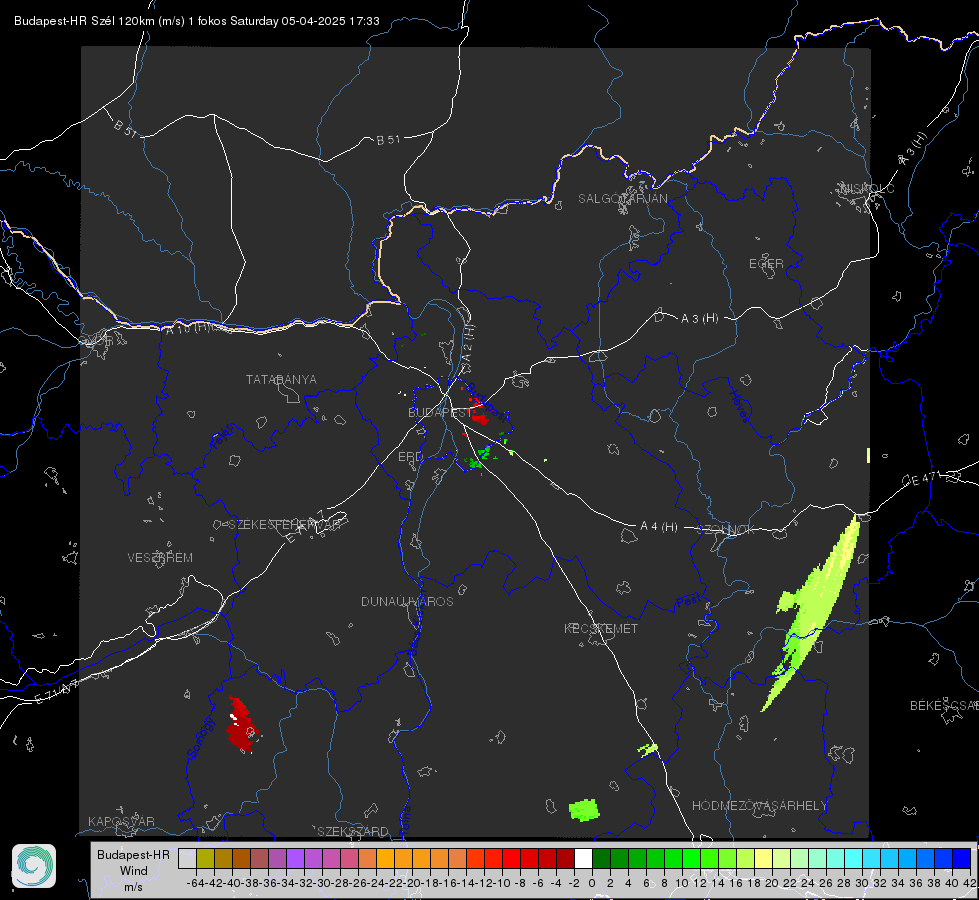Click the SZEKSZARD city label
979x900 pixels.
pos(353,831)
